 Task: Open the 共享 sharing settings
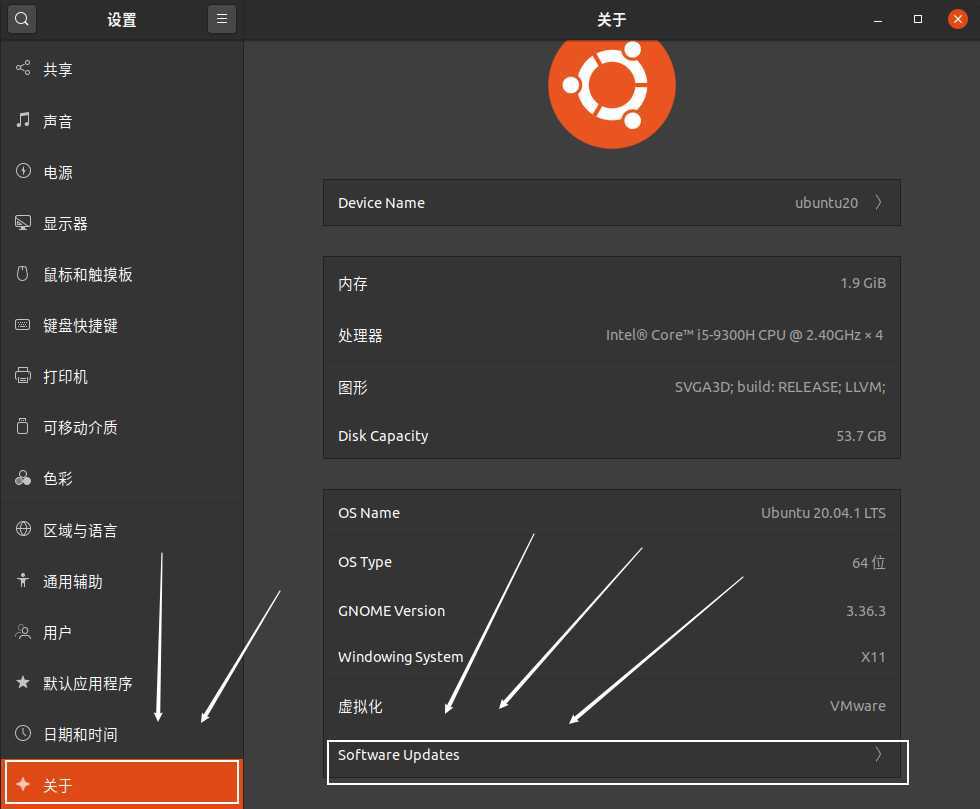pyautogui.click(x=122, y=69)
